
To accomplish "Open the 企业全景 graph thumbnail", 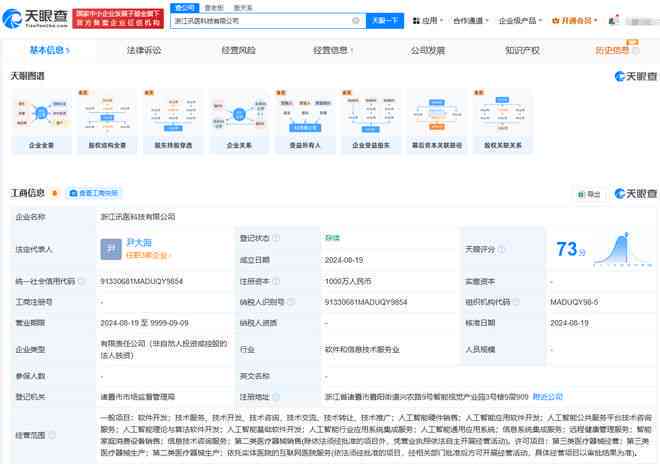I will pyautogui.click(x=41, y=122).
